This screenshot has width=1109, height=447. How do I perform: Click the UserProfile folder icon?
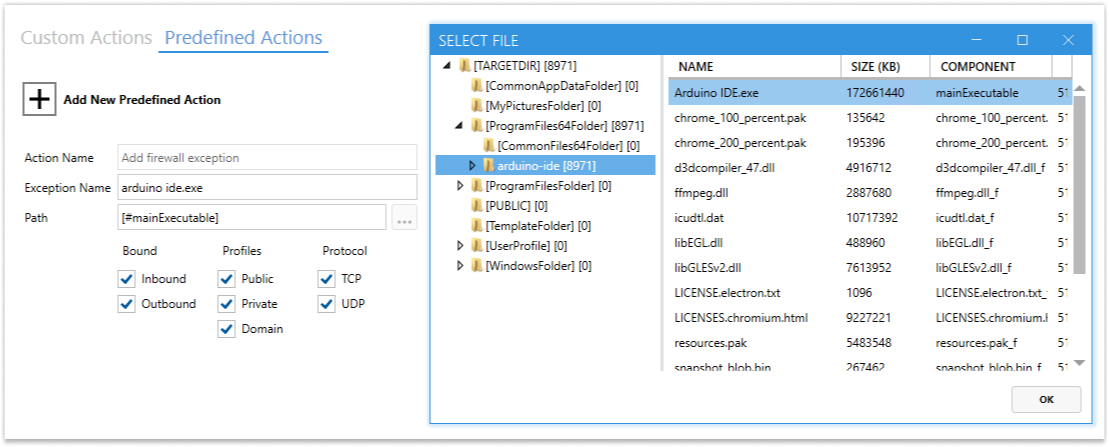[477, 245]
